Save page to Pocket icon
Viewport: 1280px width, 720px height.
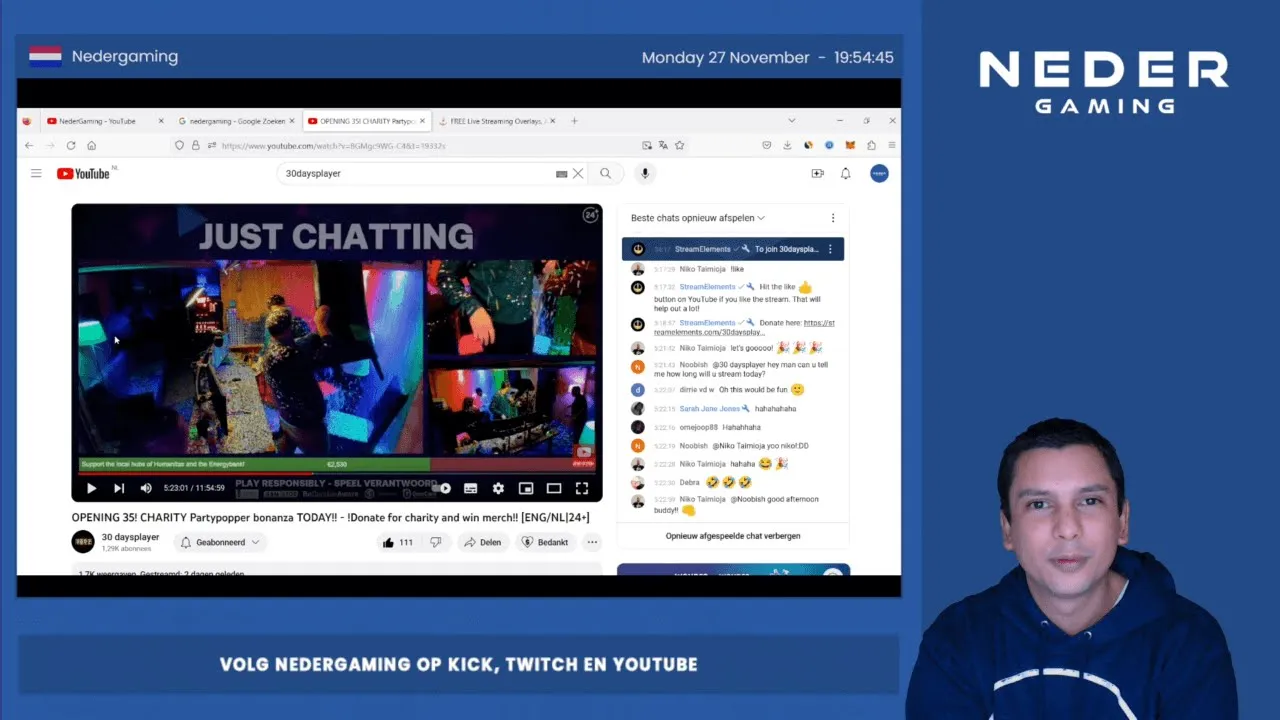(x=767, y=145)
